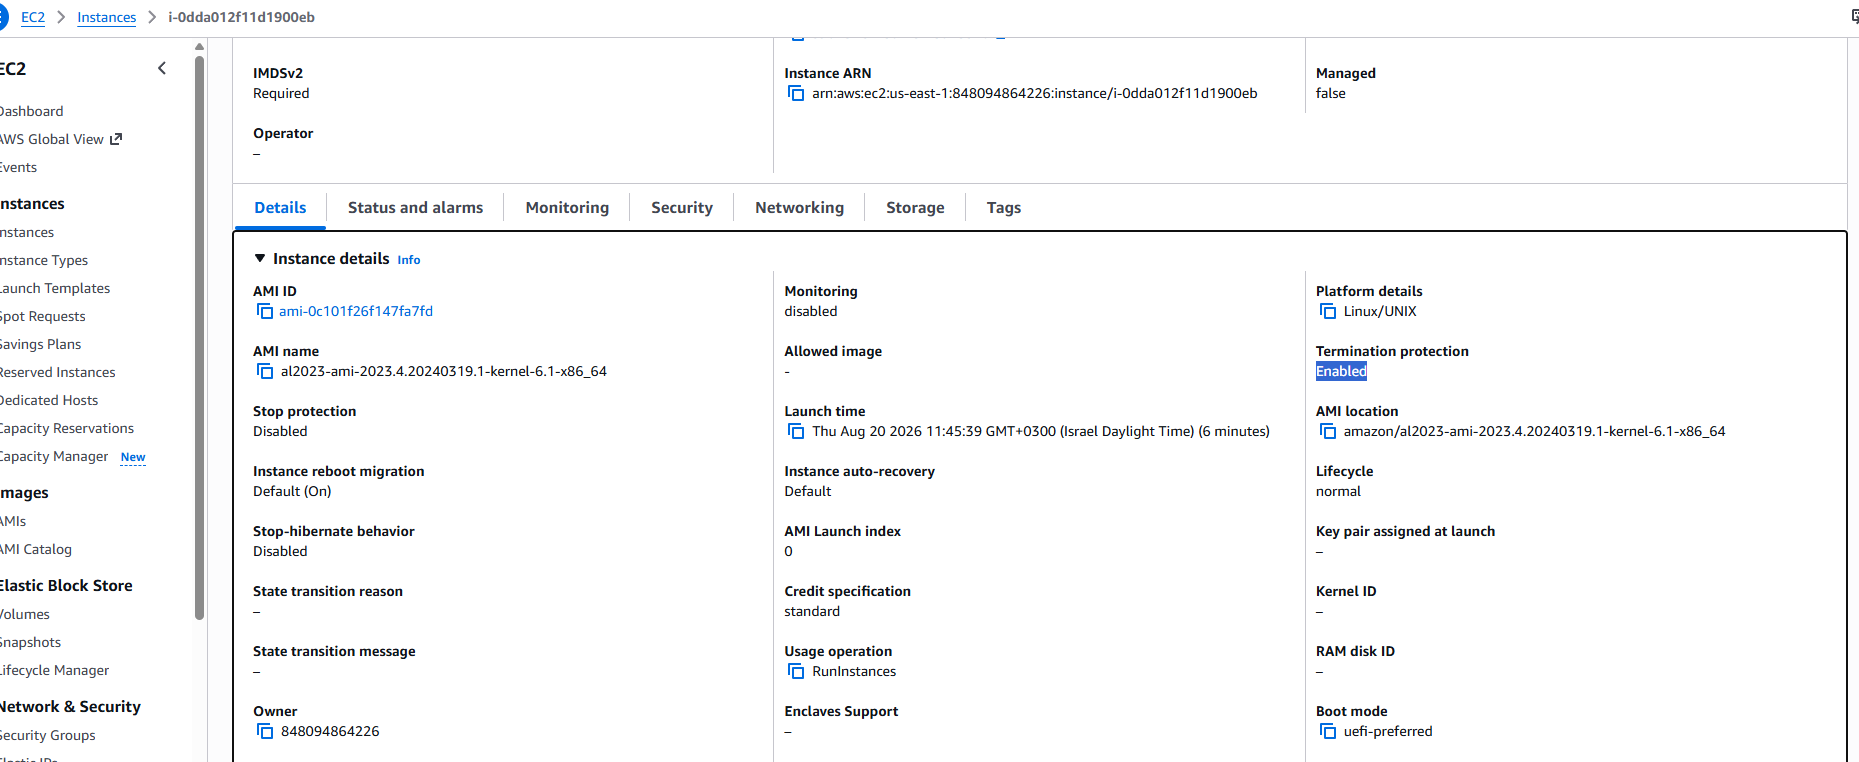The width and height of the screenshot is (1859, 762).
Task: Click the Lifecycle normal value
Action: [1338, 491]
